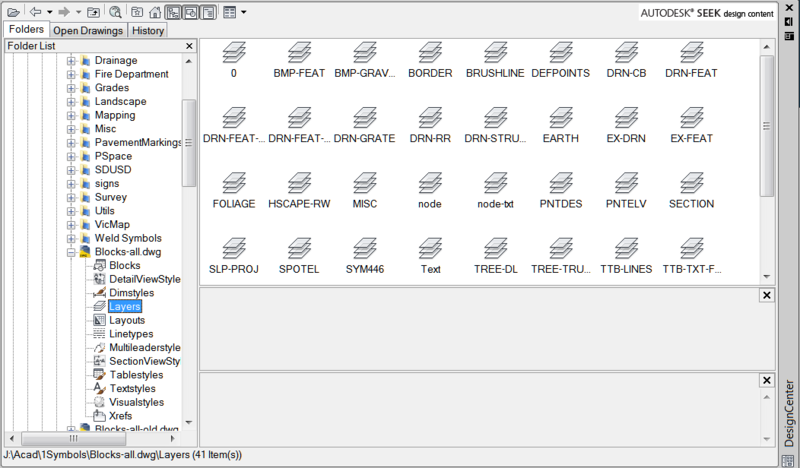Select the DRN-GRATE layer icon

pos(364,118)
